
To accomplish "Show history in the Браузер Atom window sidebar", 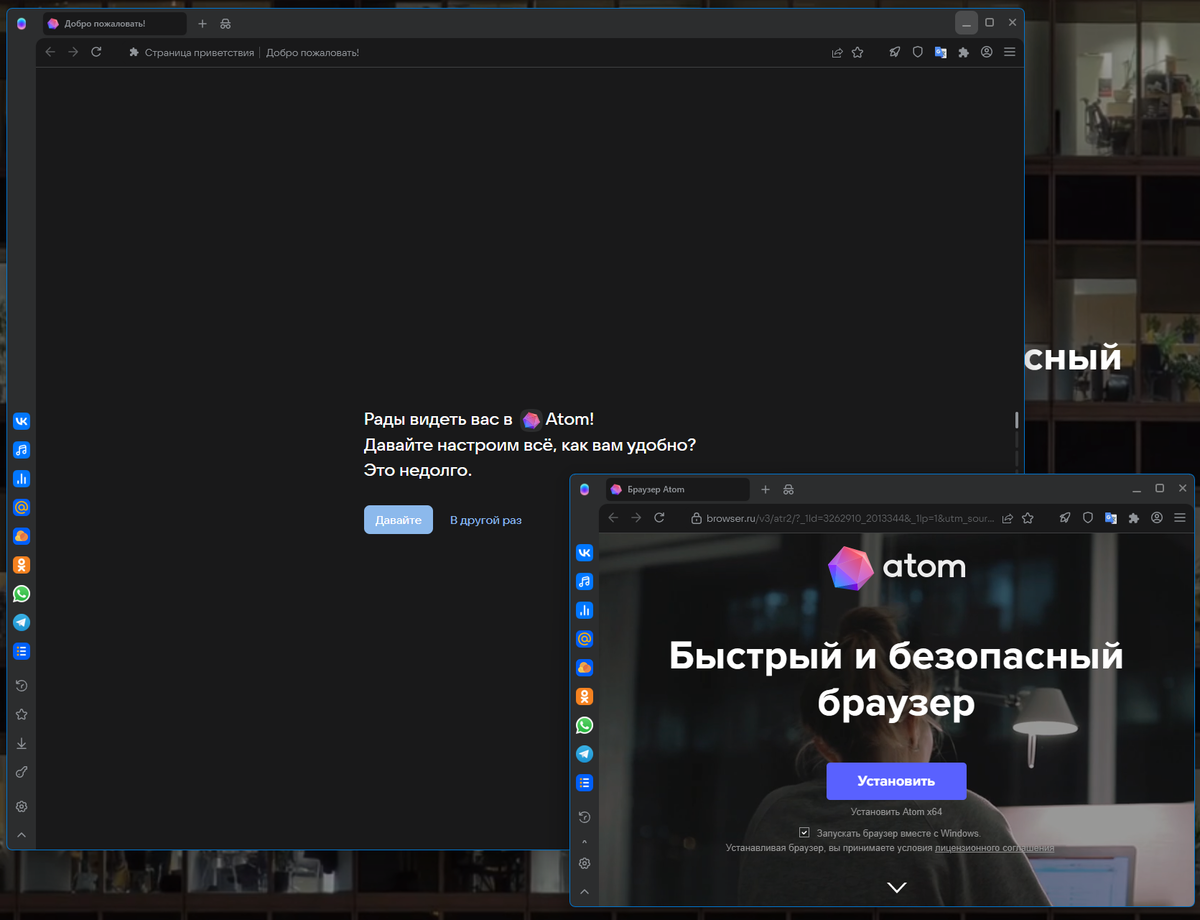I will pyautogui.click(x=584, y=817).
